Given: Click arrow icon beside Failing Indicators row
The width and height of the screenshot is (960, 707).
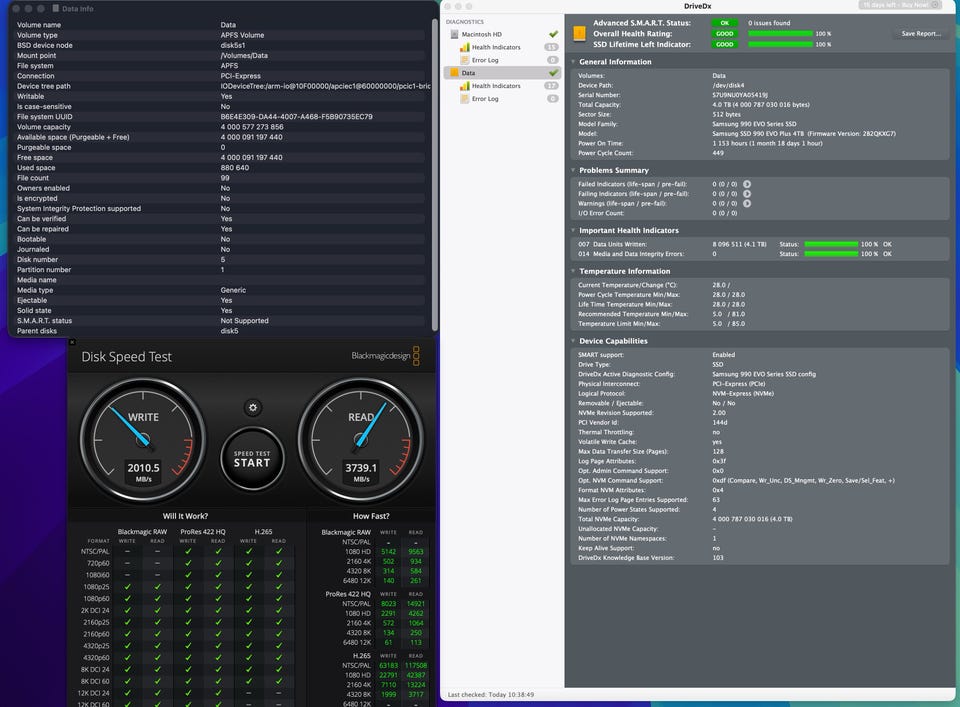Looking at the screenshot, I should point(747,193).
